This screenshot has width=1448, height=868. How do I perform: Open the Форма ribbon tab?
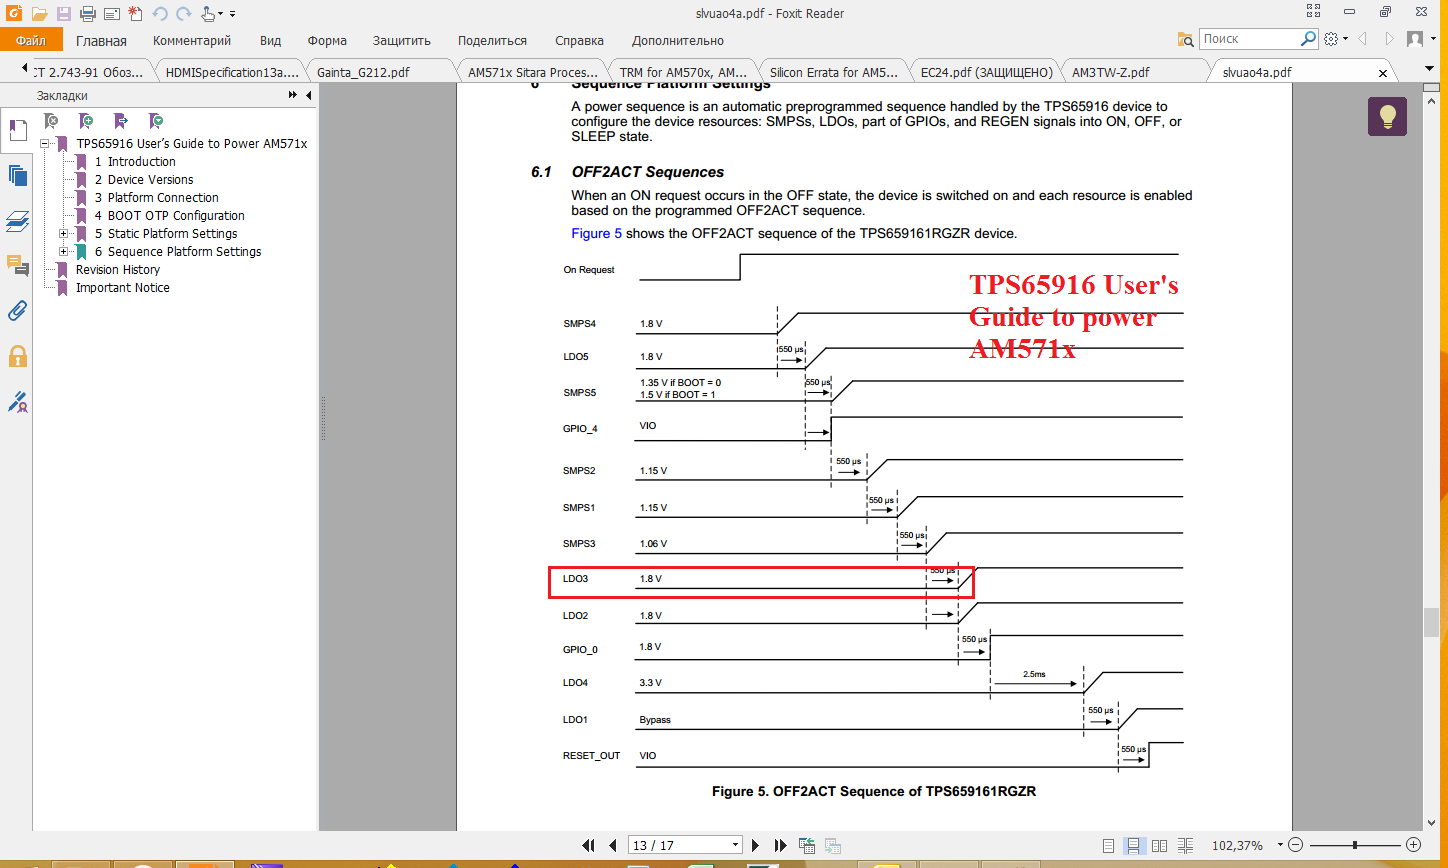327,41
